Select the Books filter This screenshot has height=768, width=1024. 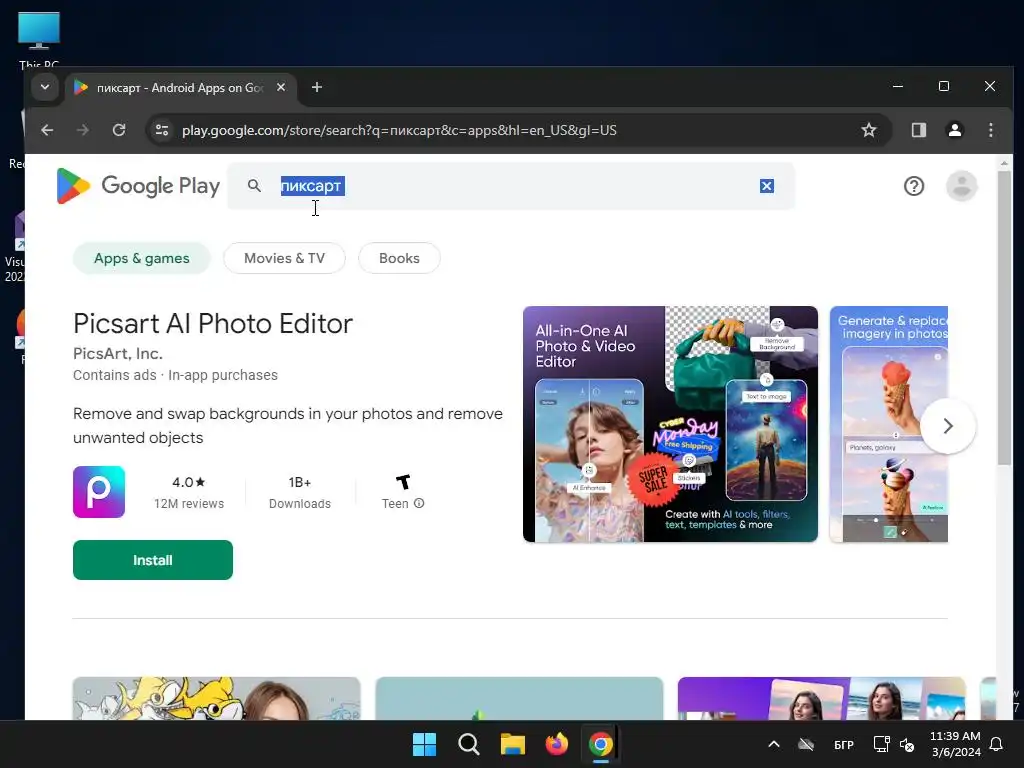pyautogui.click(x=399, y=259)
